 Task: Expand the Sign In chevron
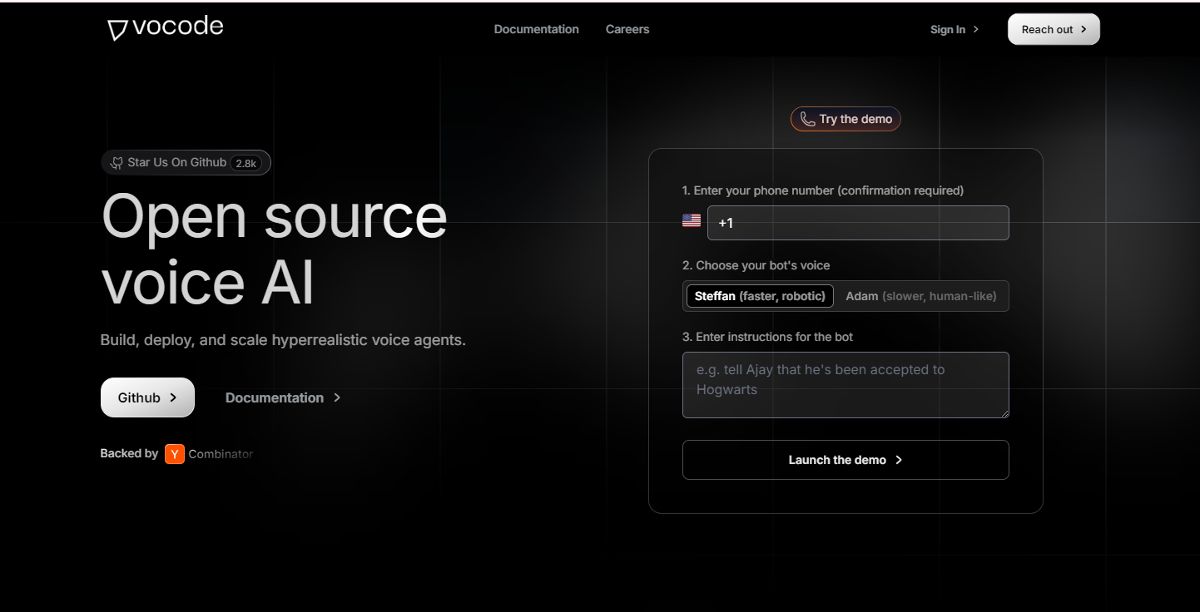[x=976, y=29]
